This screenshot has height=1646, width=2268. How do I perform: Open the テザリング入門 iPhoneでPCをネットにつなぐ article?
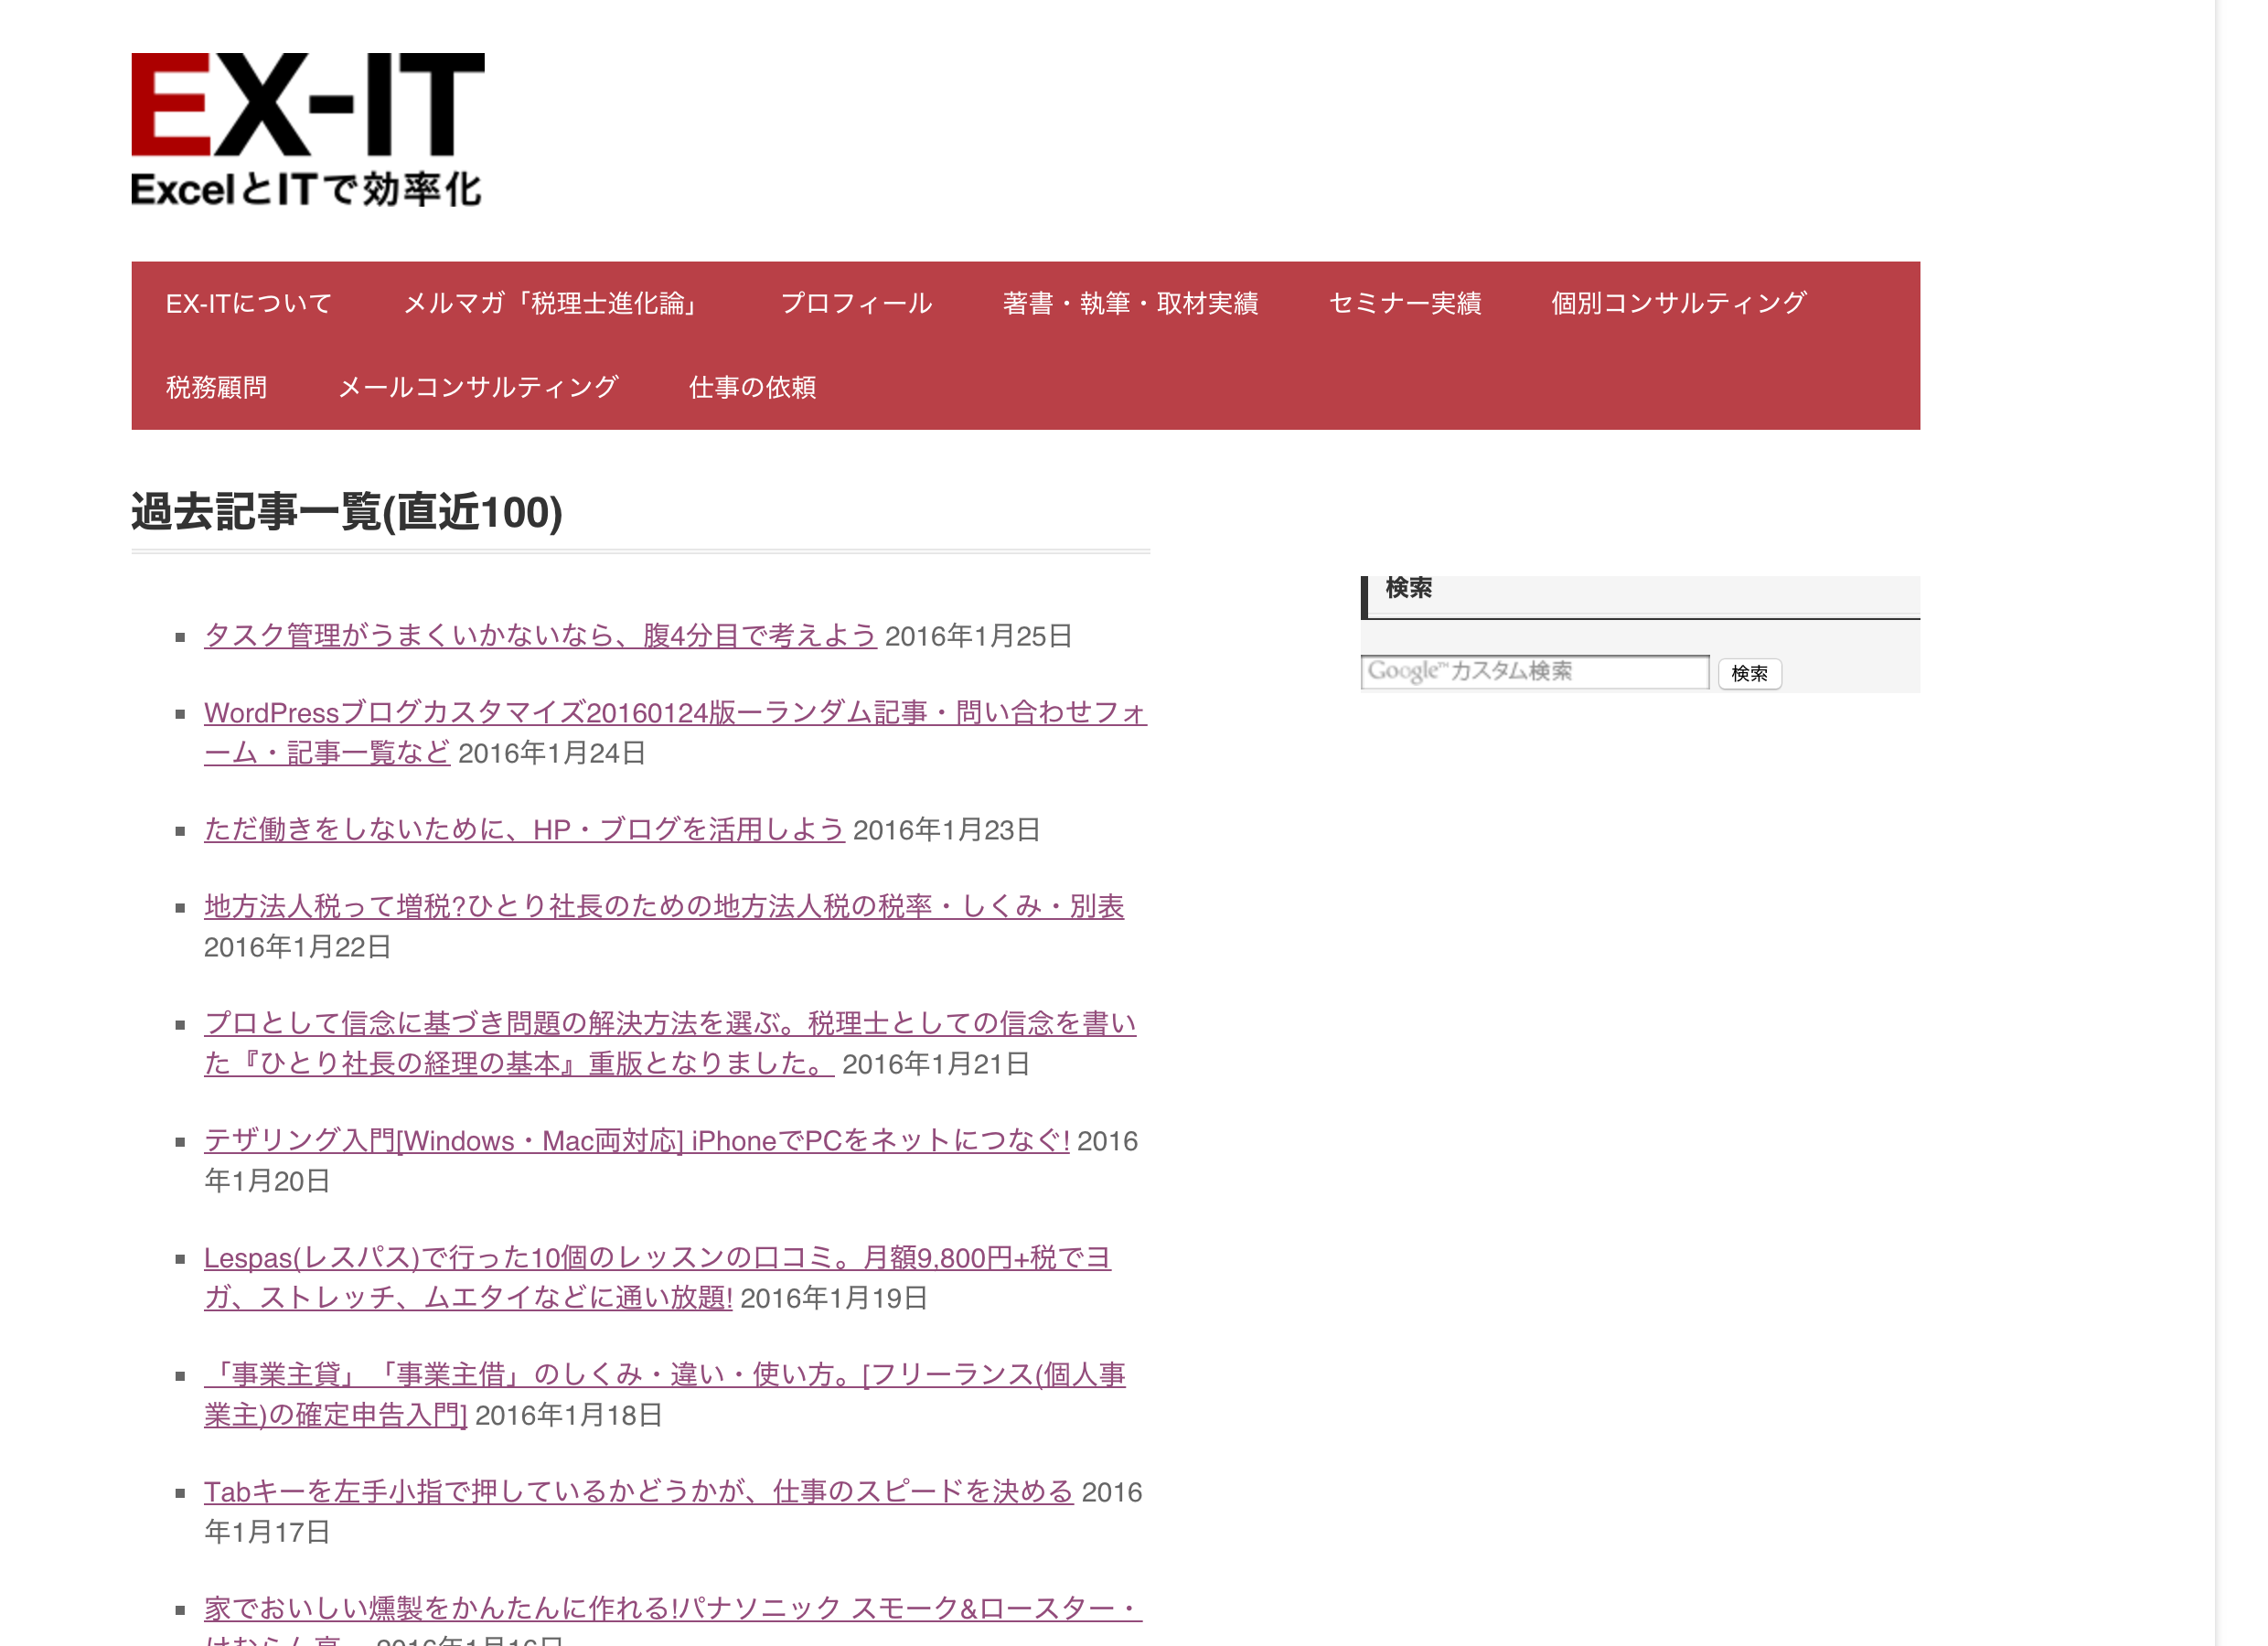coord(636,1141)
